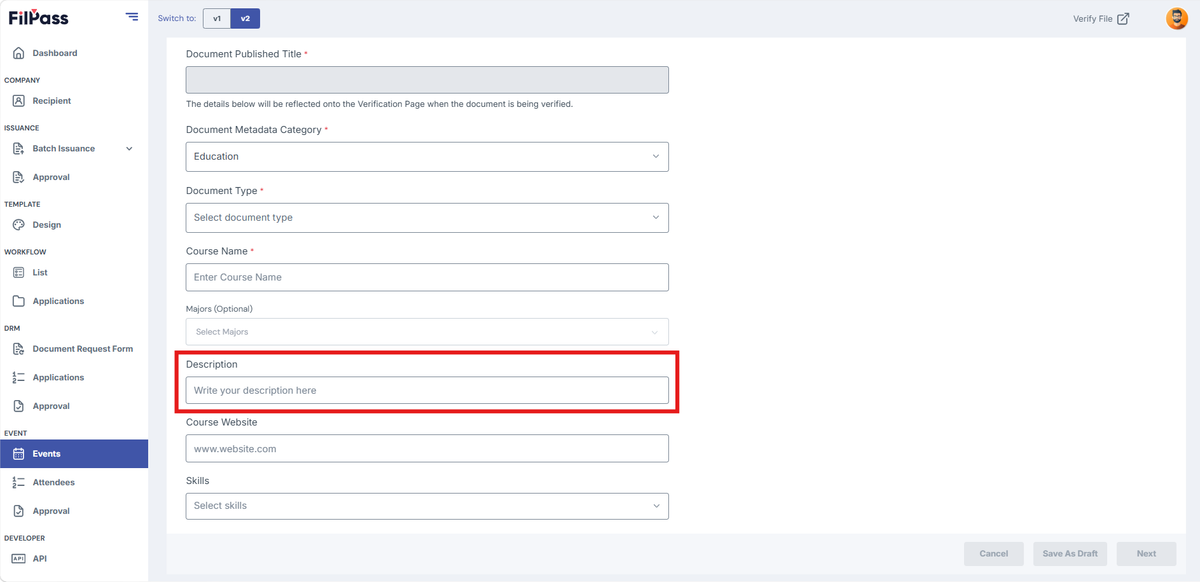The width and height of the screenshot is (1200, 582).
Task: Click the Verify File external link icon
Action: pyautogui.click(x=1123, y=18)
